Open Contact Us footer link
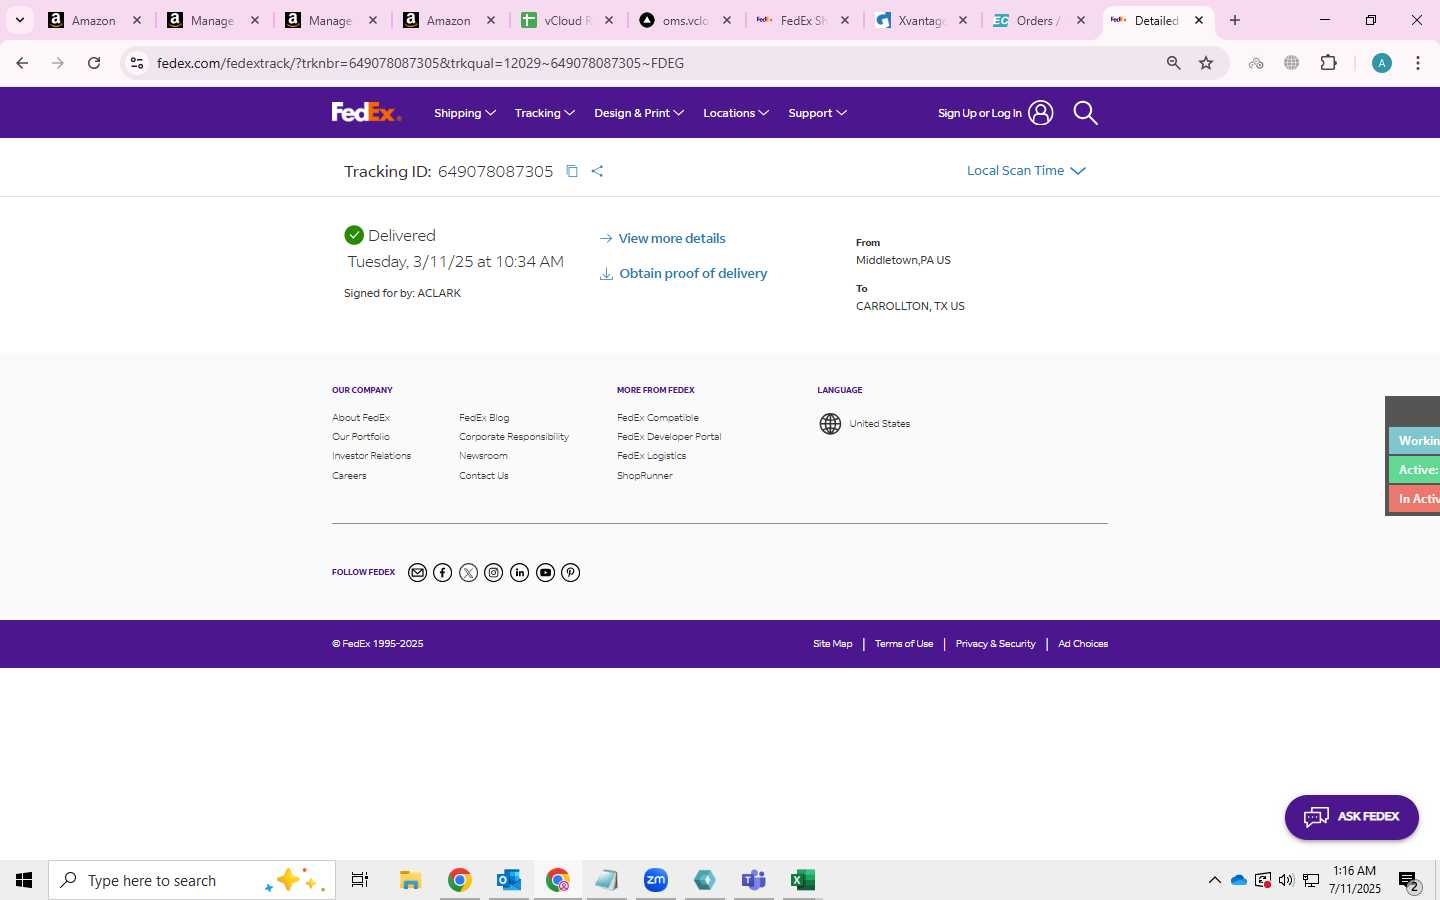The width and height of the screenshot is (1440, 900). tap(484, 476)
